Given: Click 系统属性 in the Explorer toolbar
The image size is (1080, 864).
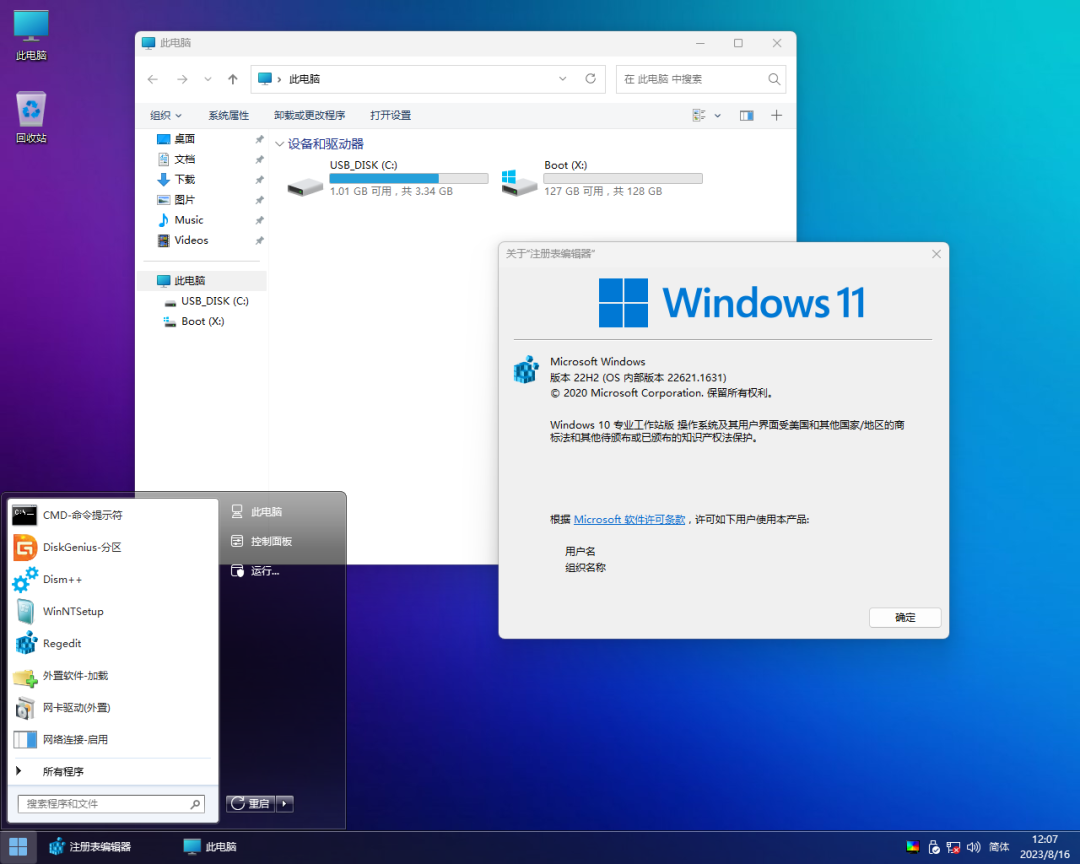Looking at the screenshot, I should pyautogui.click(x=228, y=116).
